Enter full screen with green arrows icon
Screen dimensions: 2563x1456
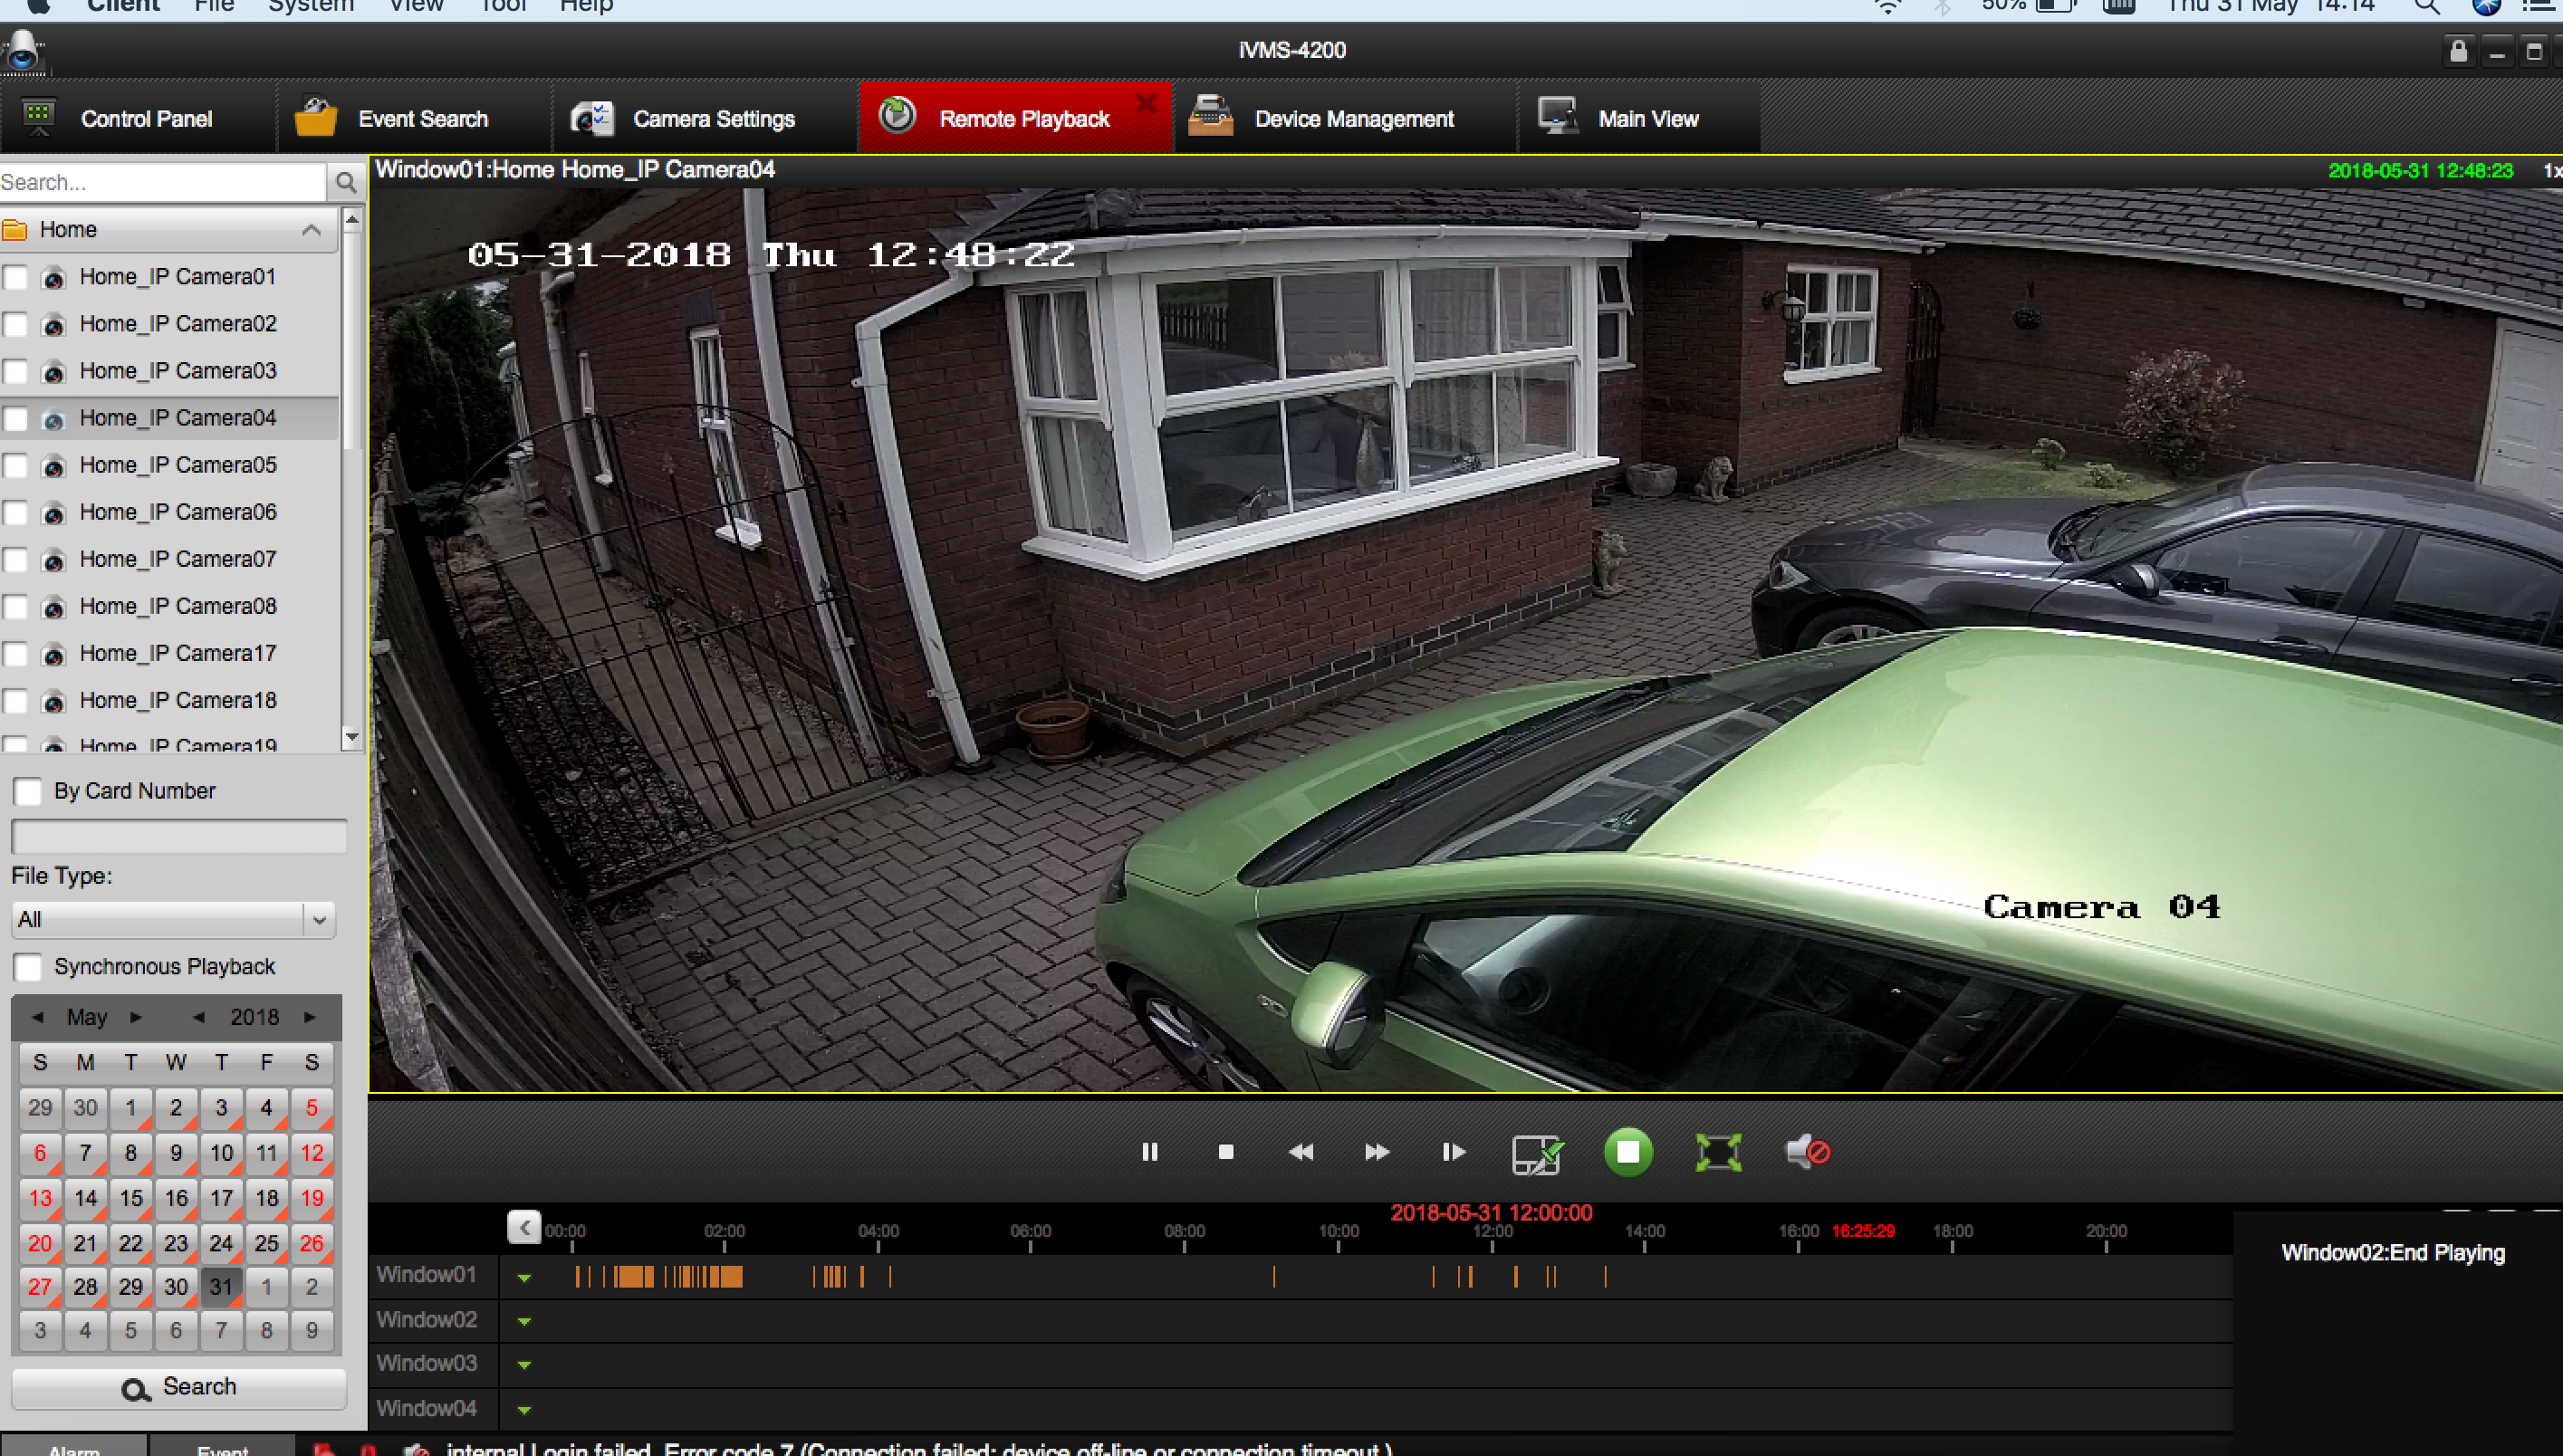click(1717, 1152)
